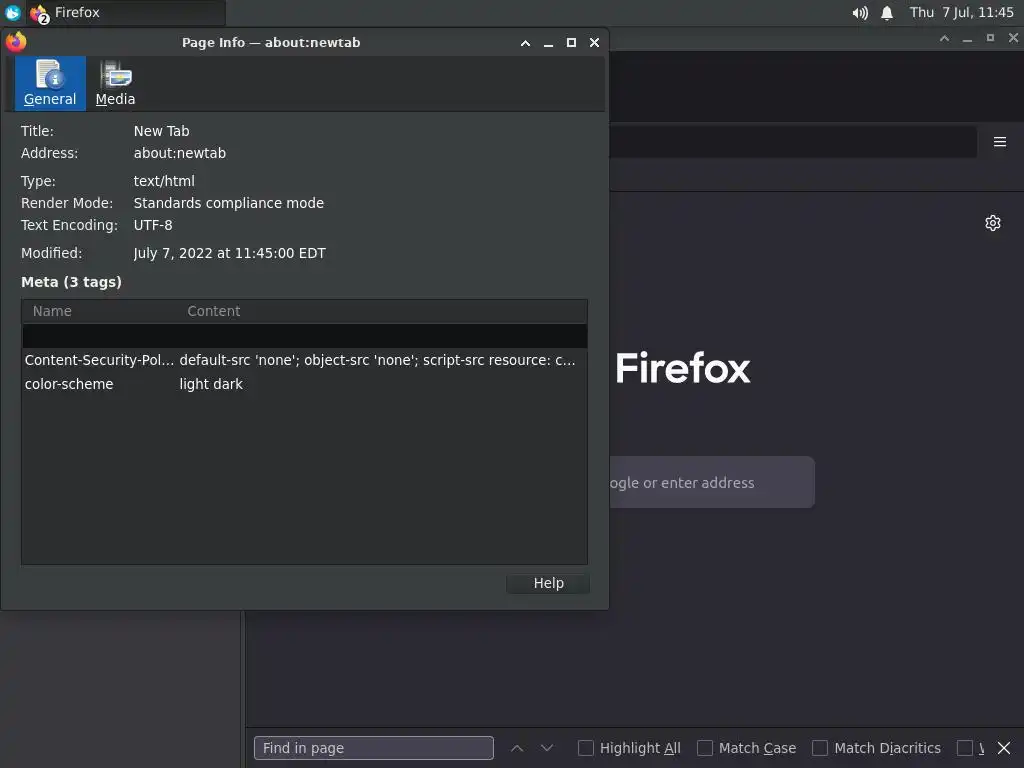Click the about:newtab address value

point(180,153)
